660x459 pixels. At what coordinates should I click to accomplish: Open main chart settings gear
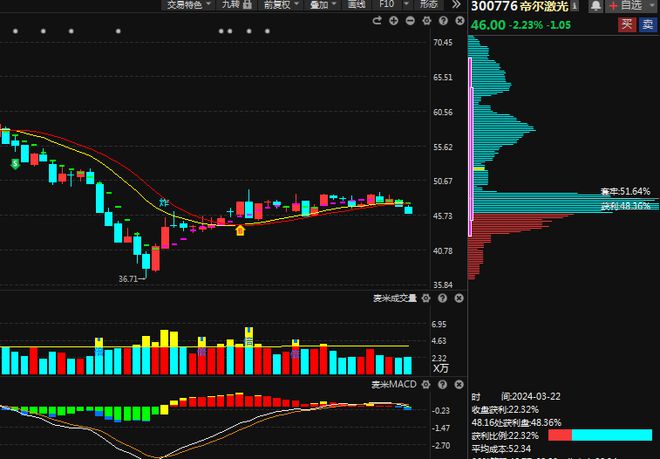426,21
